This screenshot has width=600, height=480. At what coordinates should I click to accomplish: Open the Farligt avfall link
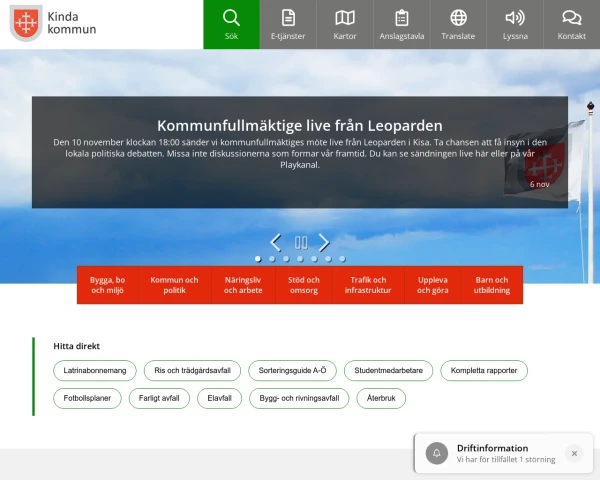(159, 398)
